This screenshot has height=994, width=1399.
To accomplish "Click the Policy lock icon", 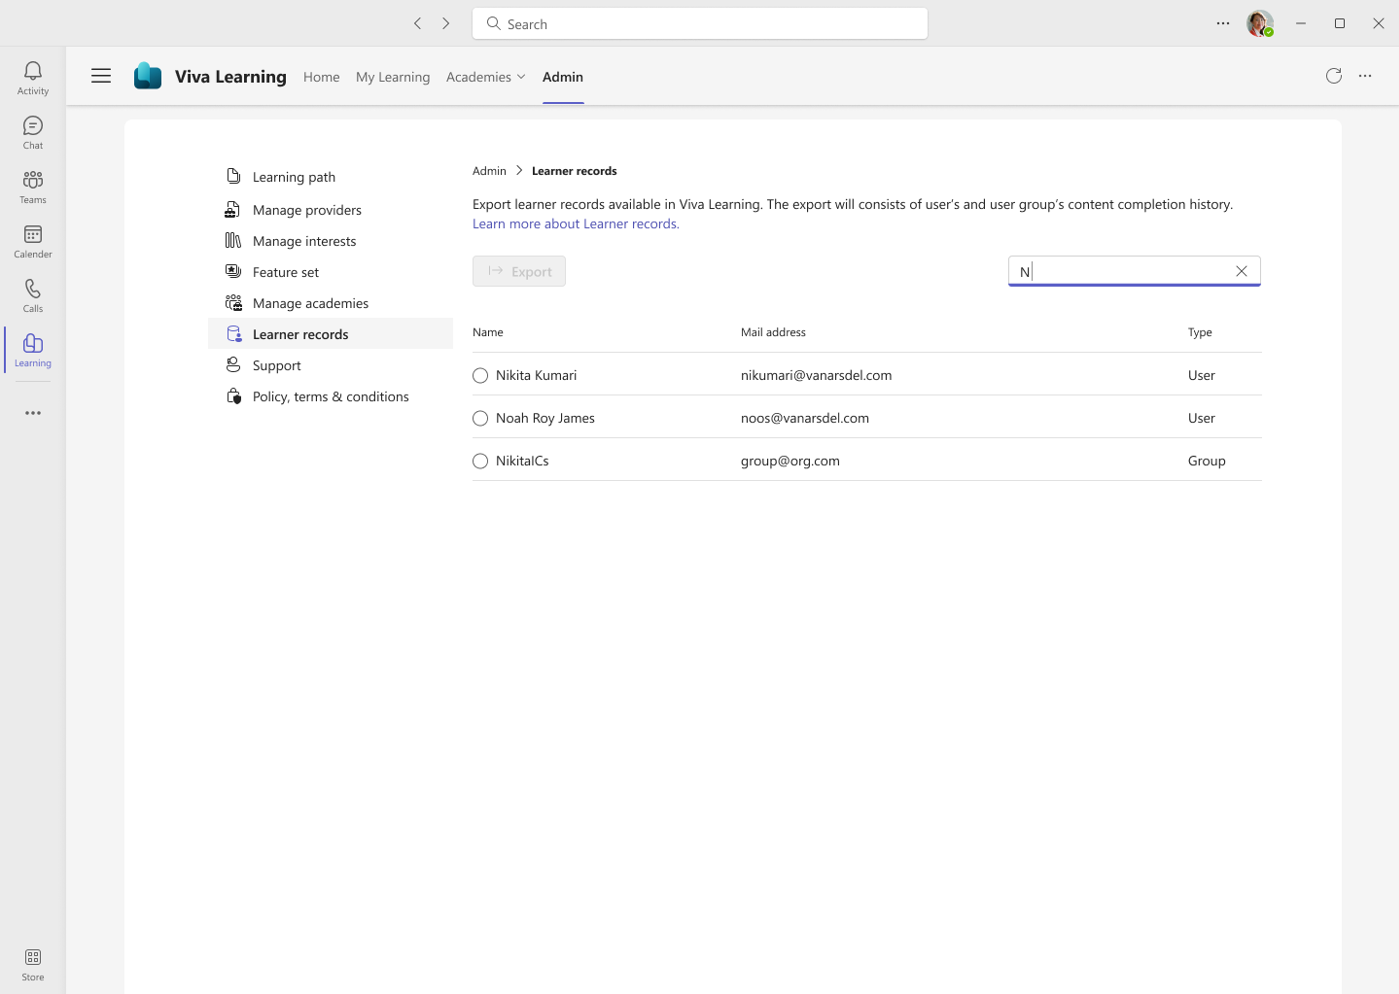I will tap(233, 396).
